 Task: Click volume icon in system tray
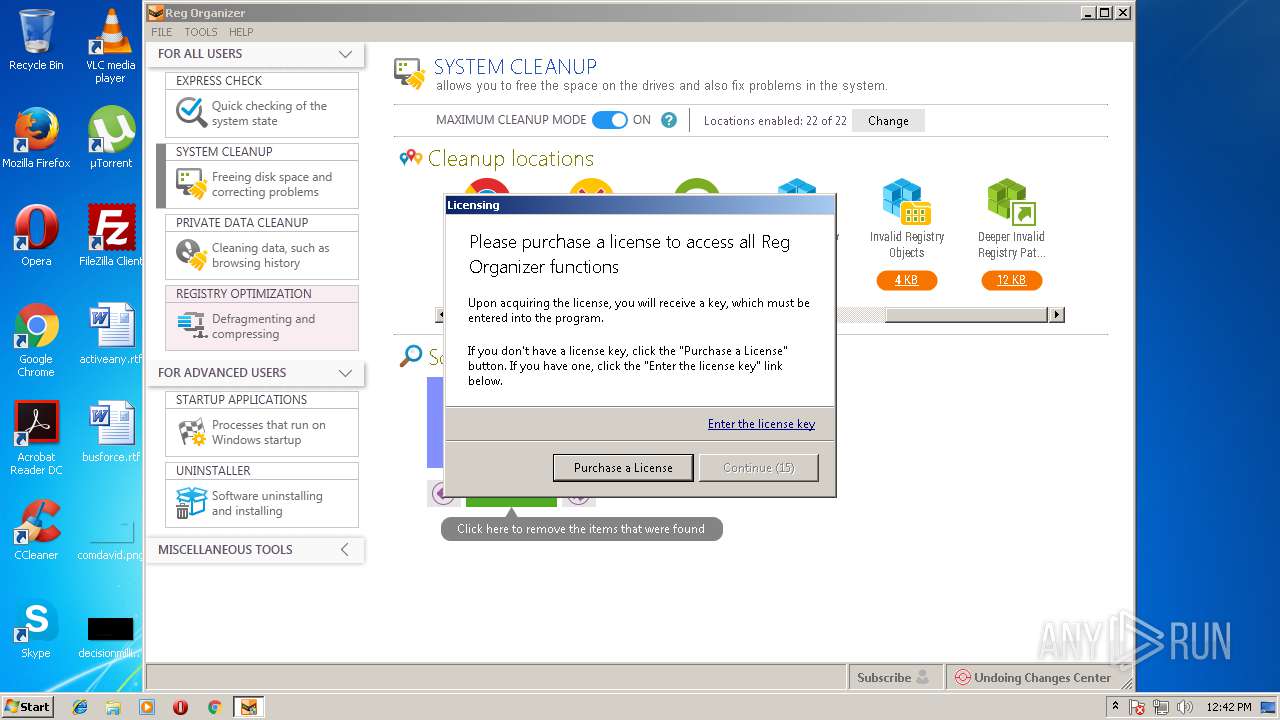1185,707
